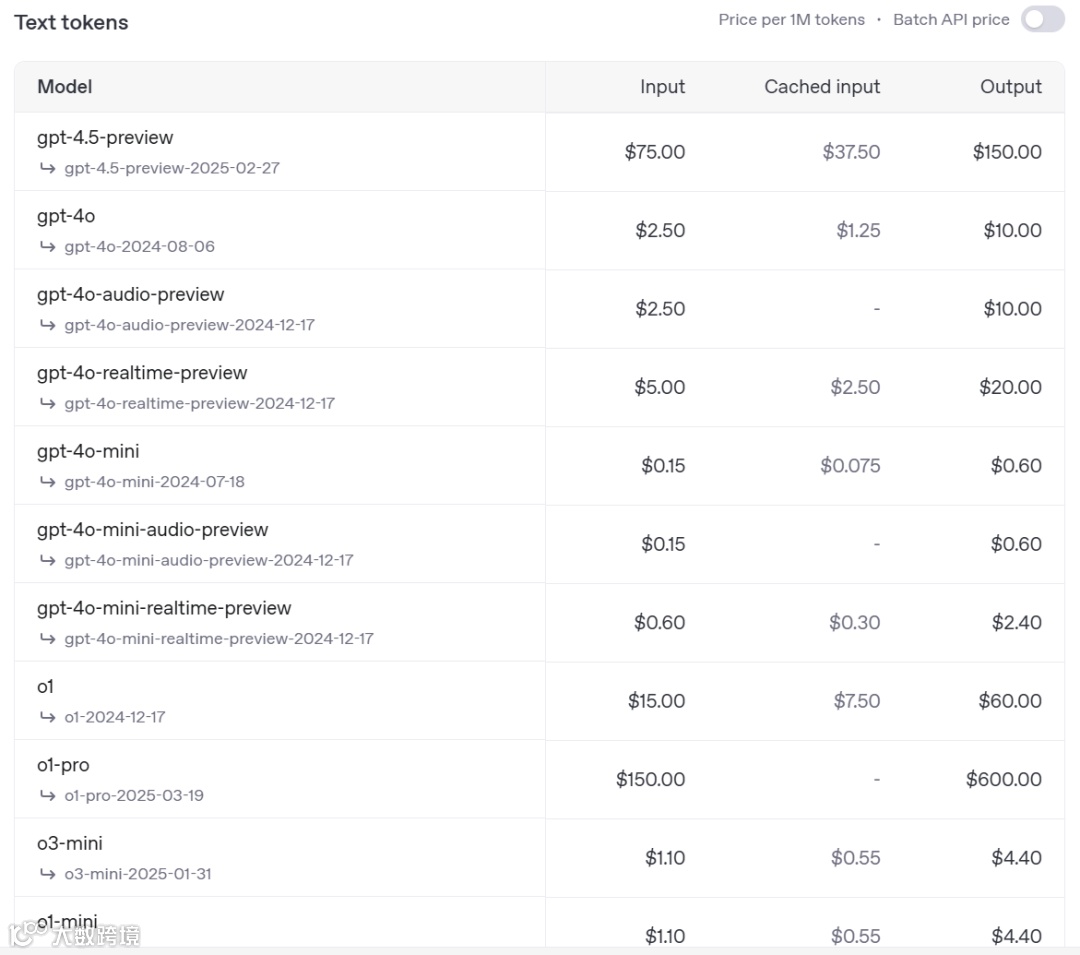Click the arrow icon beside gpt-4.5-preview-2025-02-27

point(47,168)
